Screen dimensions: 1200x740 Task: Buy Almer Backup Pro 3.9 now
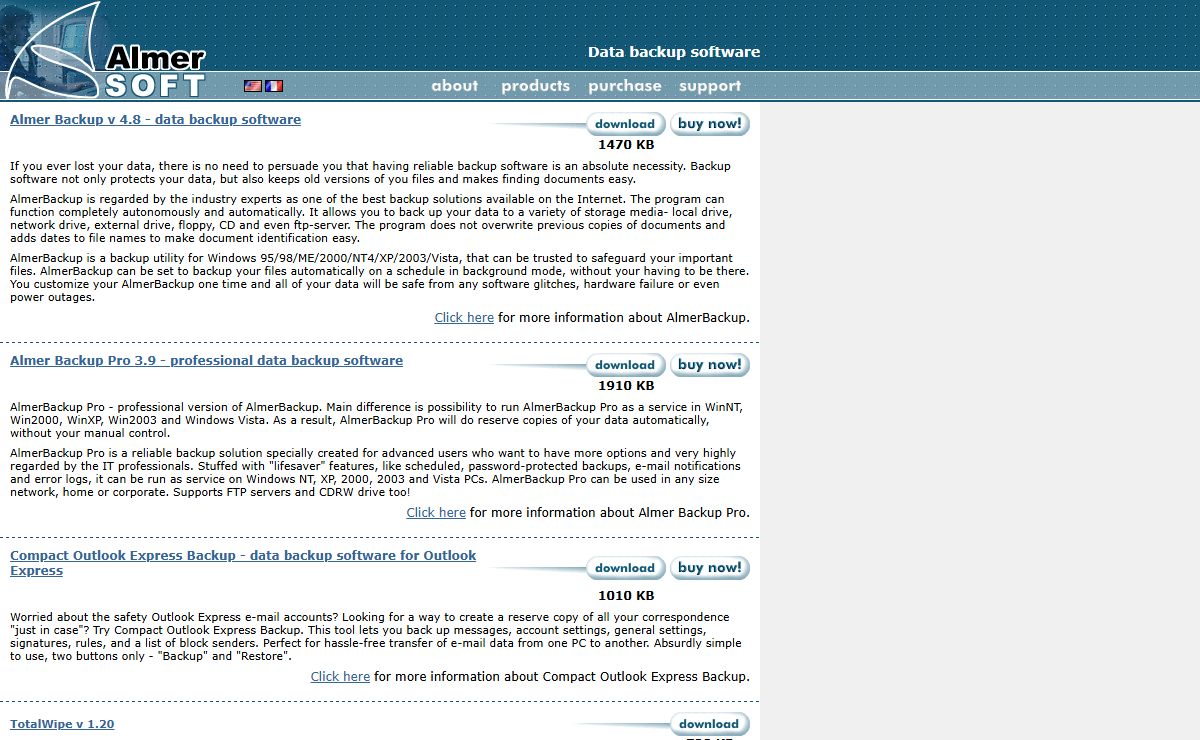tap(710, 365)
